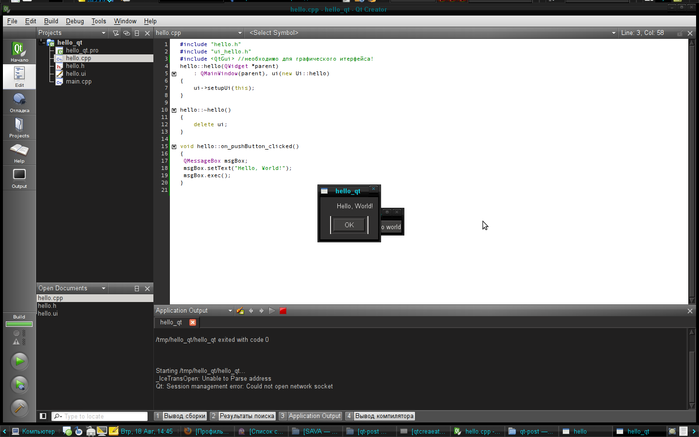Open the Отладка debug mode
The image size is (699, 437).
pyautogui.click(x=19, y=102)
